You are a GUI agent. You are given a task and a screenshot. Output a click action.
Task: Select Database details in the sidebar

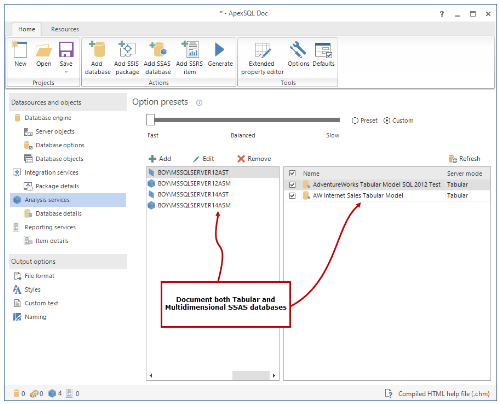(58, 214)
